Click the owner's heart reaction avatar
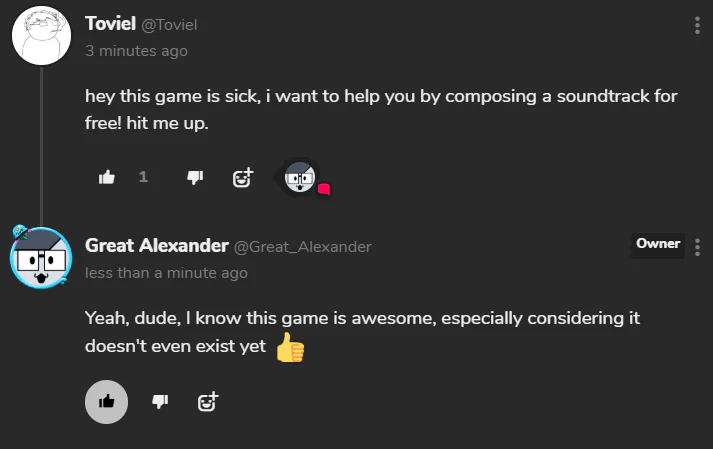This screenshot has height=449, width=713. click(x=301, y=178)
